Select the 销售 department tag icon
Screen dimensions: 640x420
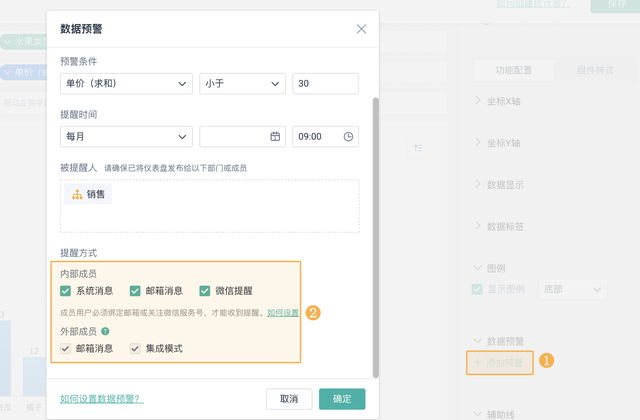coord(77,194)
